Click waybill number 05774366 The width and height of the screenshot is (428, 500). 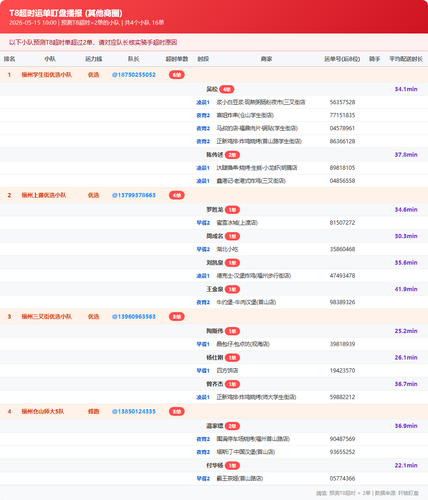(342, 479)
